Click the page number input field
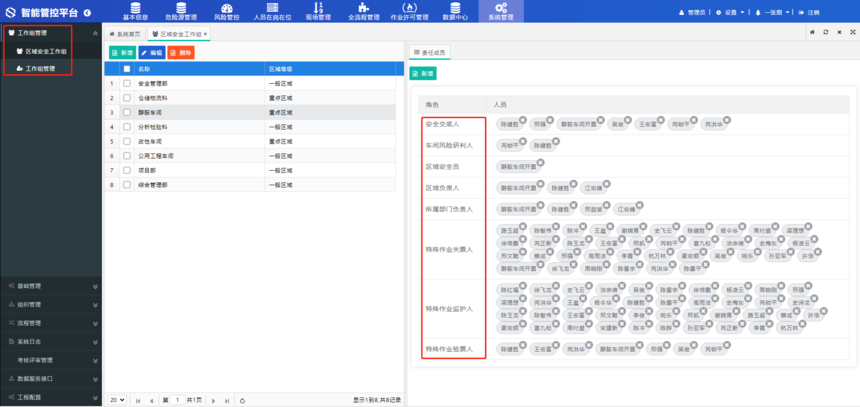Screen dimensions: 860x407 point(177,400)
